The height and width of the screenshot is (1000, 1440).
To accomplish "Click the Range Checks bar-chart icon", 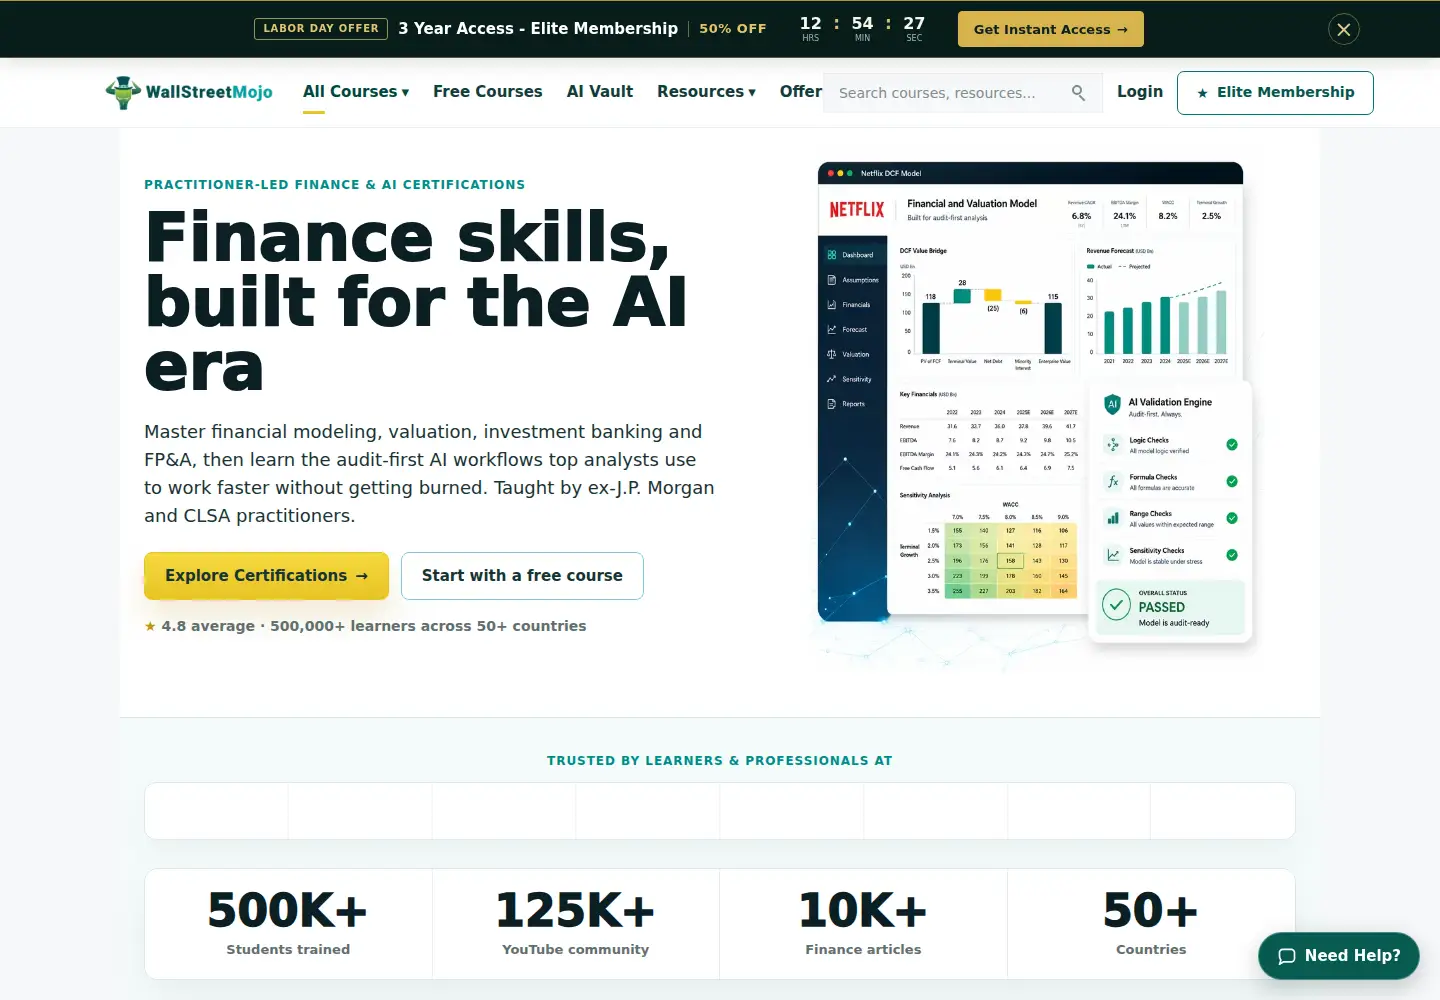I will click(1113, 518).
